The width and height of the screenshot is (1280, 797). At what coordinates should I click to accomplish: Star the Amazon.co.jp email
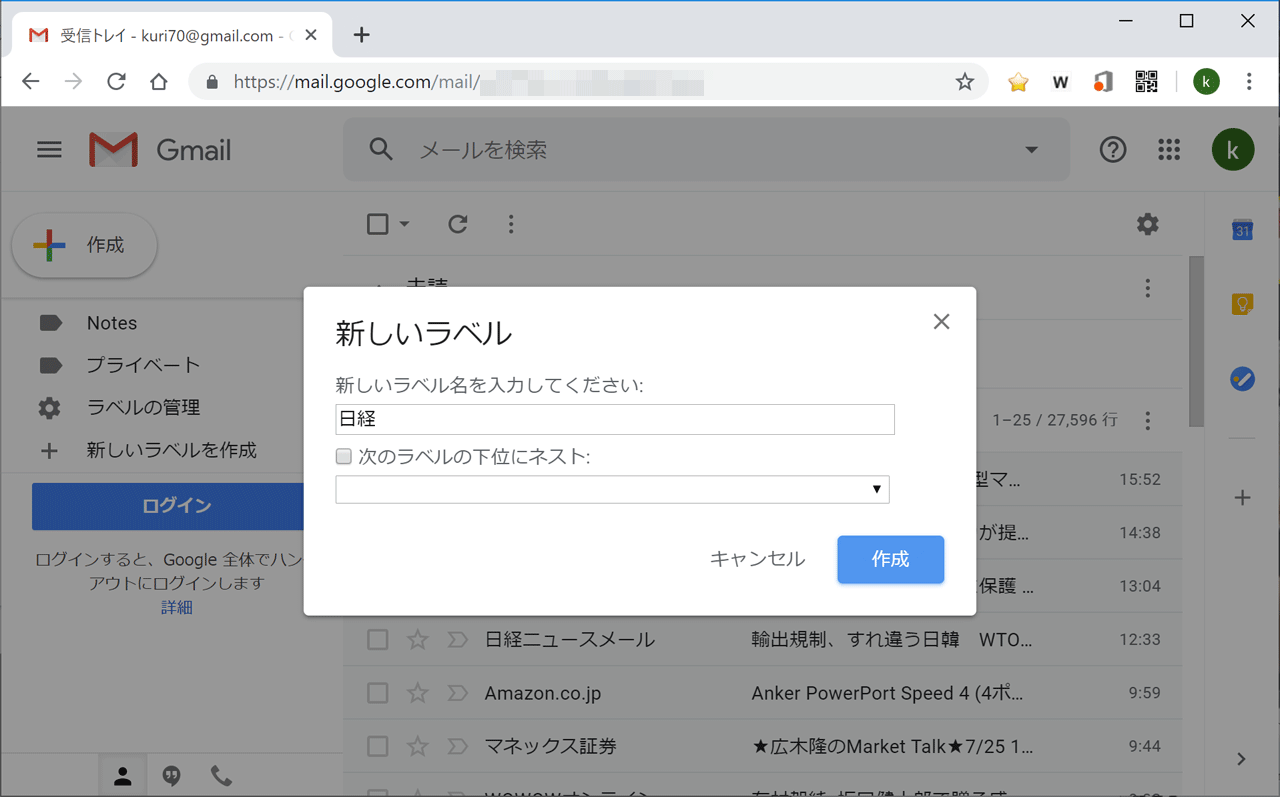point(418,693)
